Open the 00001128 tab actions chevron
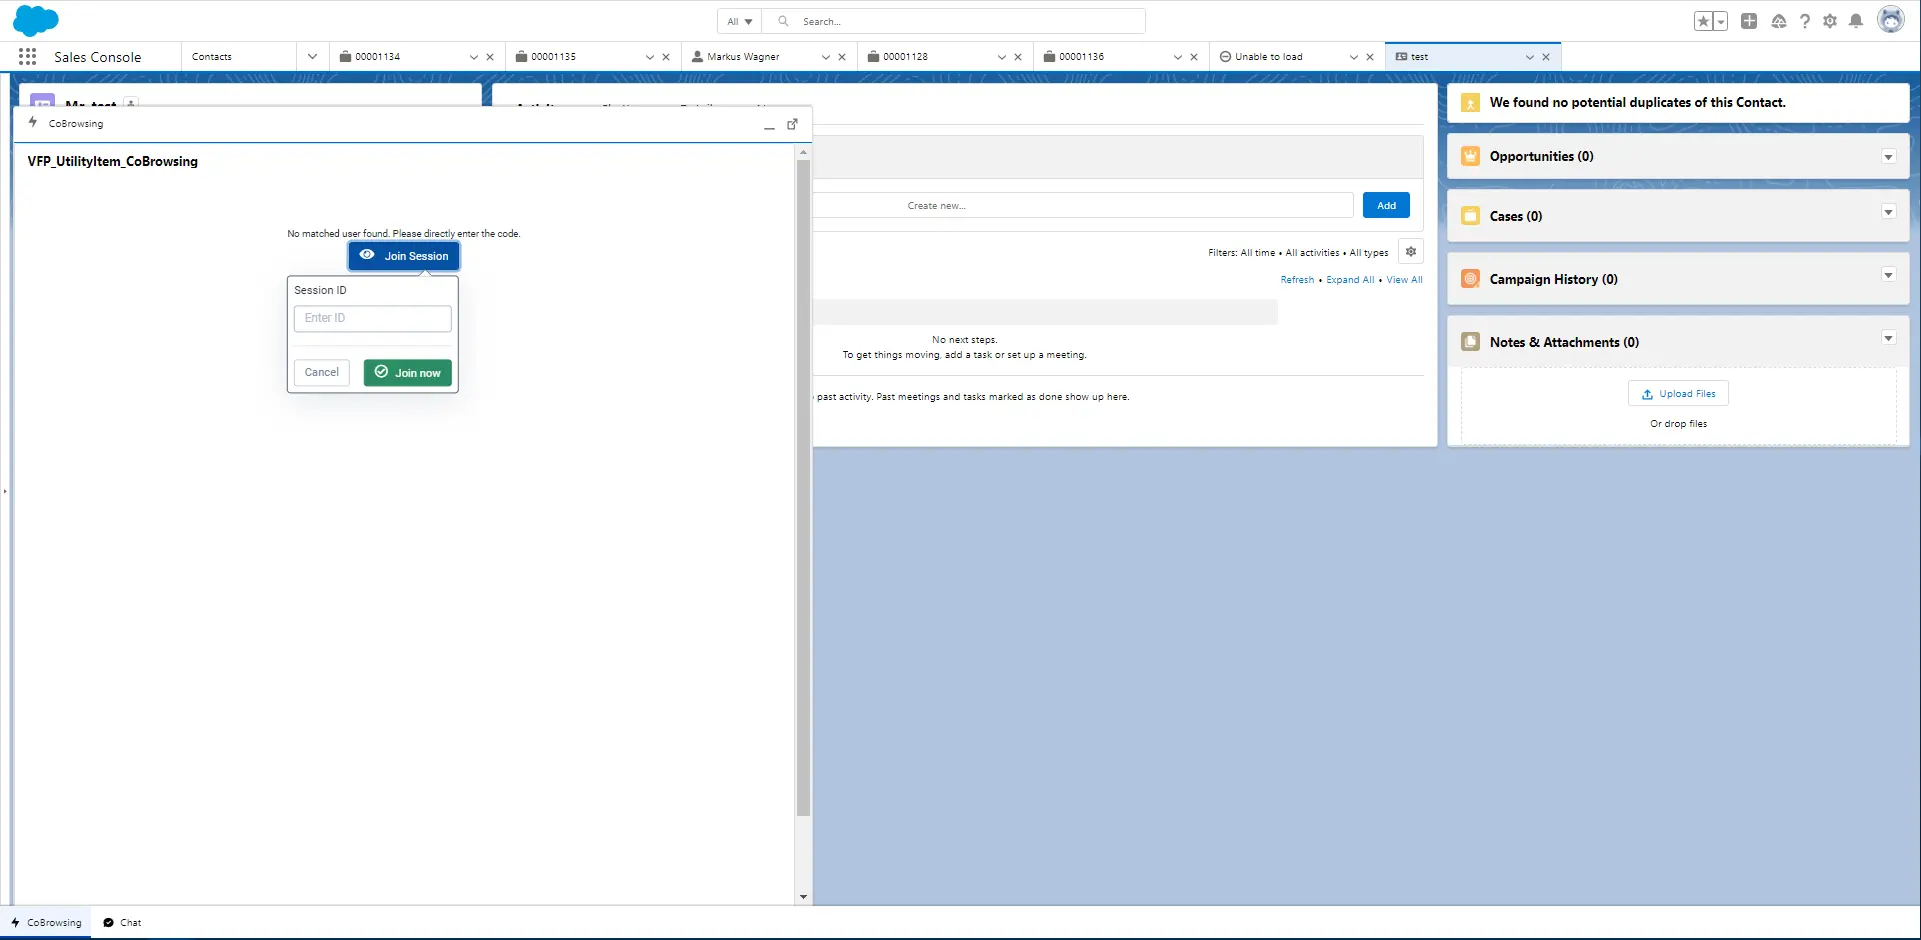The height and width of the screenshot is (940, 1921). [x=1002, y=57]
